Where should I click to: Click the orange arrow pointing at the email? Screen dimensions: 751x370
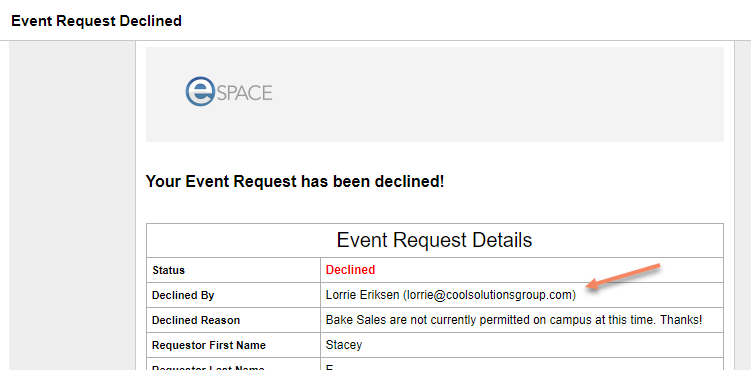624,276
